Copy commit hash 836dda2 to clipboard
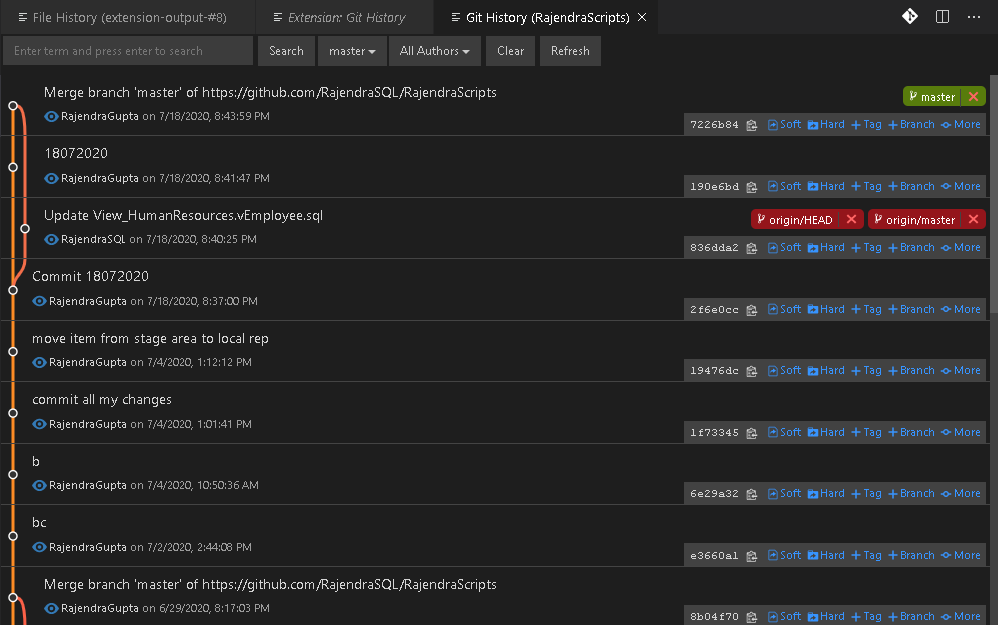The image size is (998, 625). click(x=751, y=248)
